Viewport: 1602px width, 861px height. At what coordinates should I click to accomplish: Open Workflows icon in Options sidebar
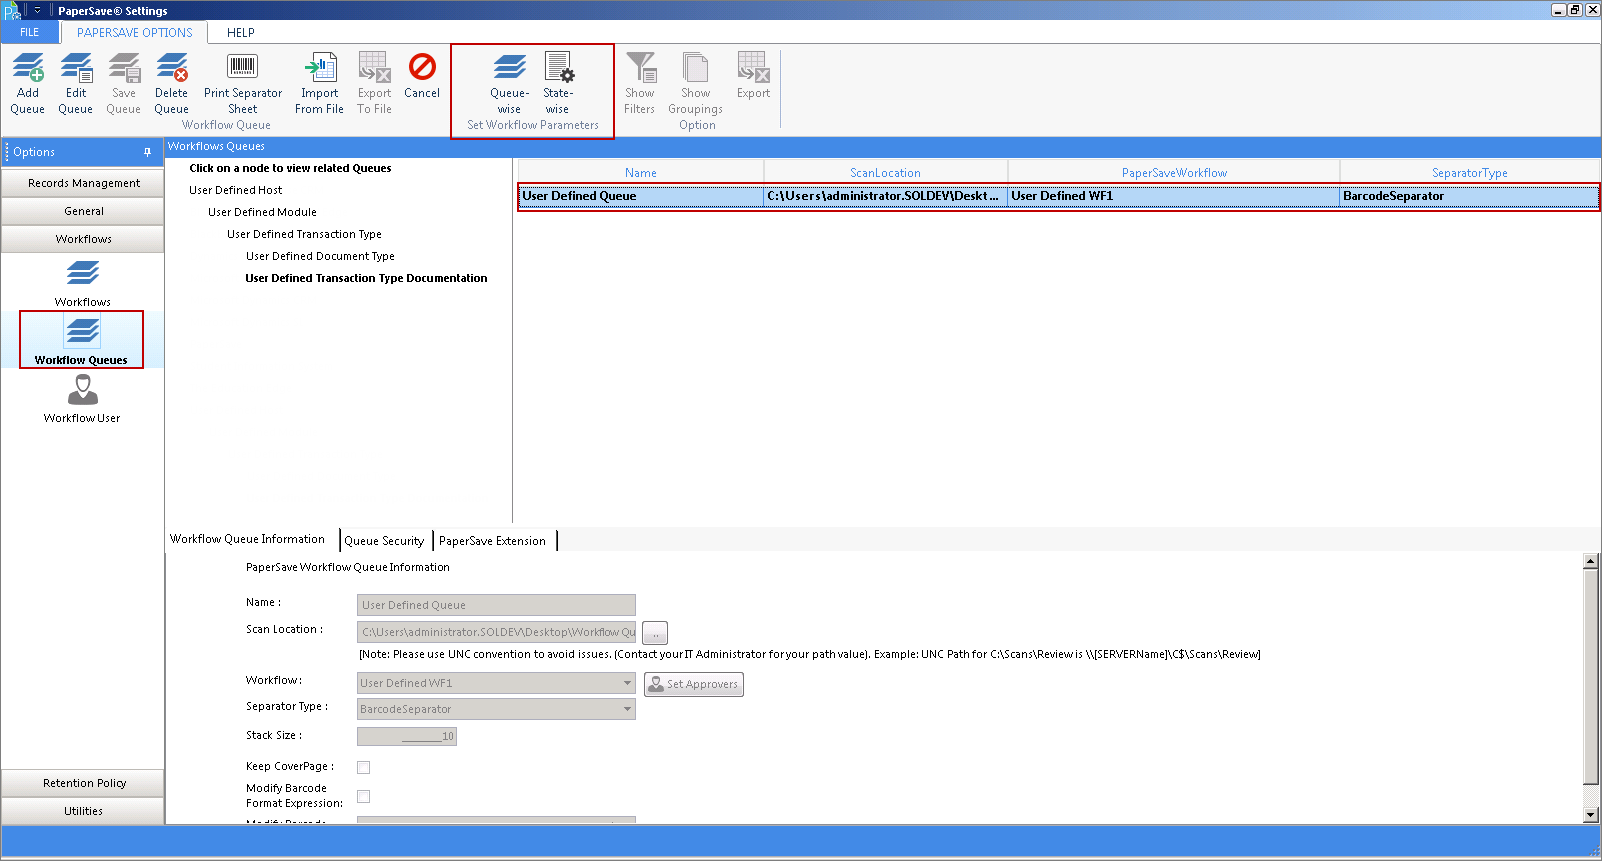click(x=83, y=273)
